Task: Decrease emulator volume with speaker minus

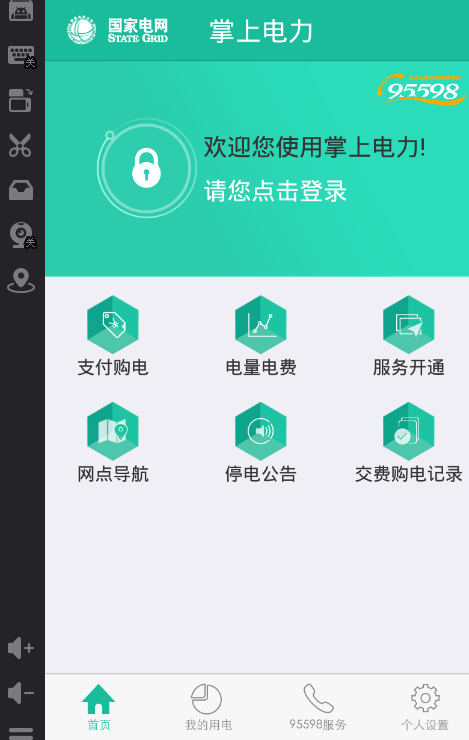Action: (21, 693)
